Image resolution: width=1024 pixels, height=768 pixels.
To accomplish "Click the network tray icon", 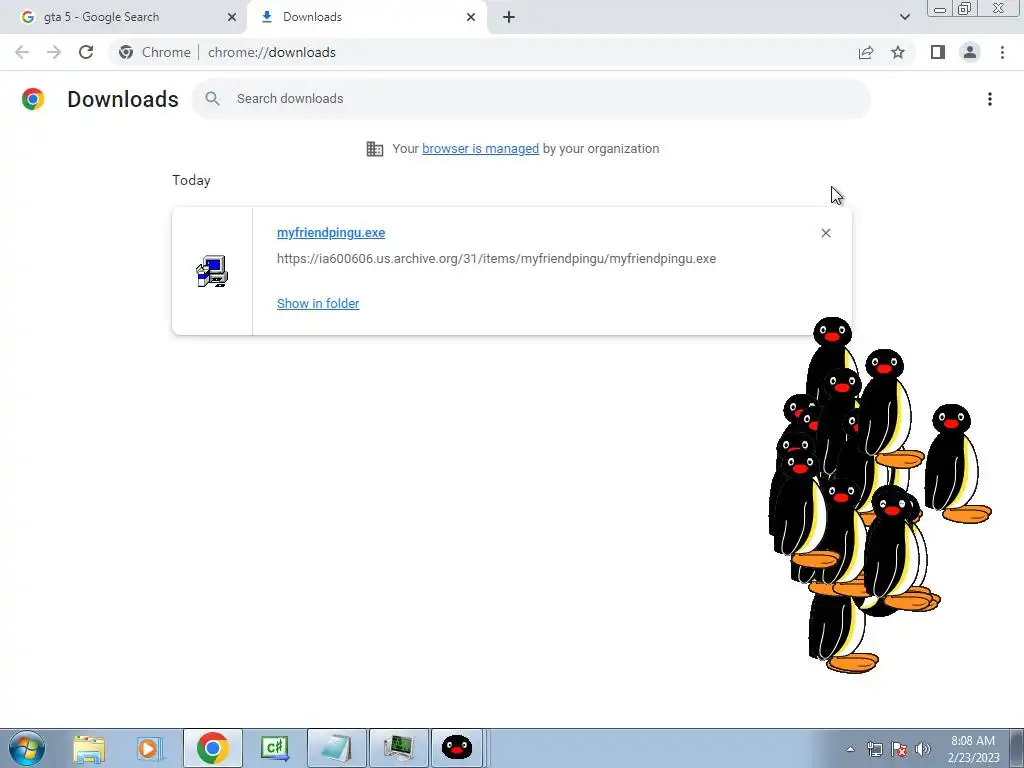I will 874,749.
